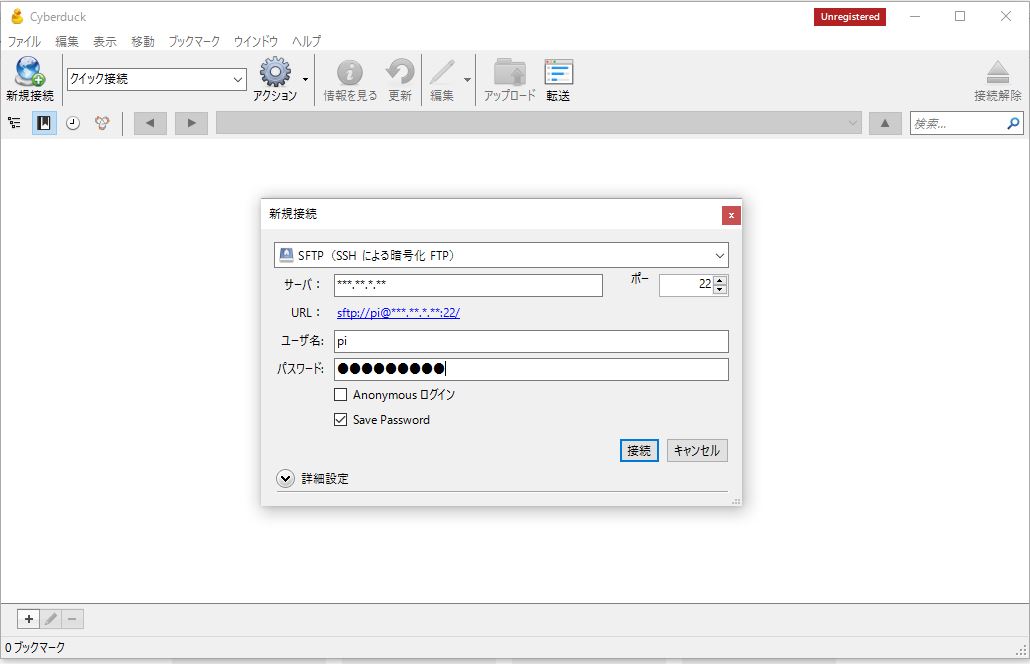Open the Bonjour view icon
1030x664 pixels.
(102, 123)
